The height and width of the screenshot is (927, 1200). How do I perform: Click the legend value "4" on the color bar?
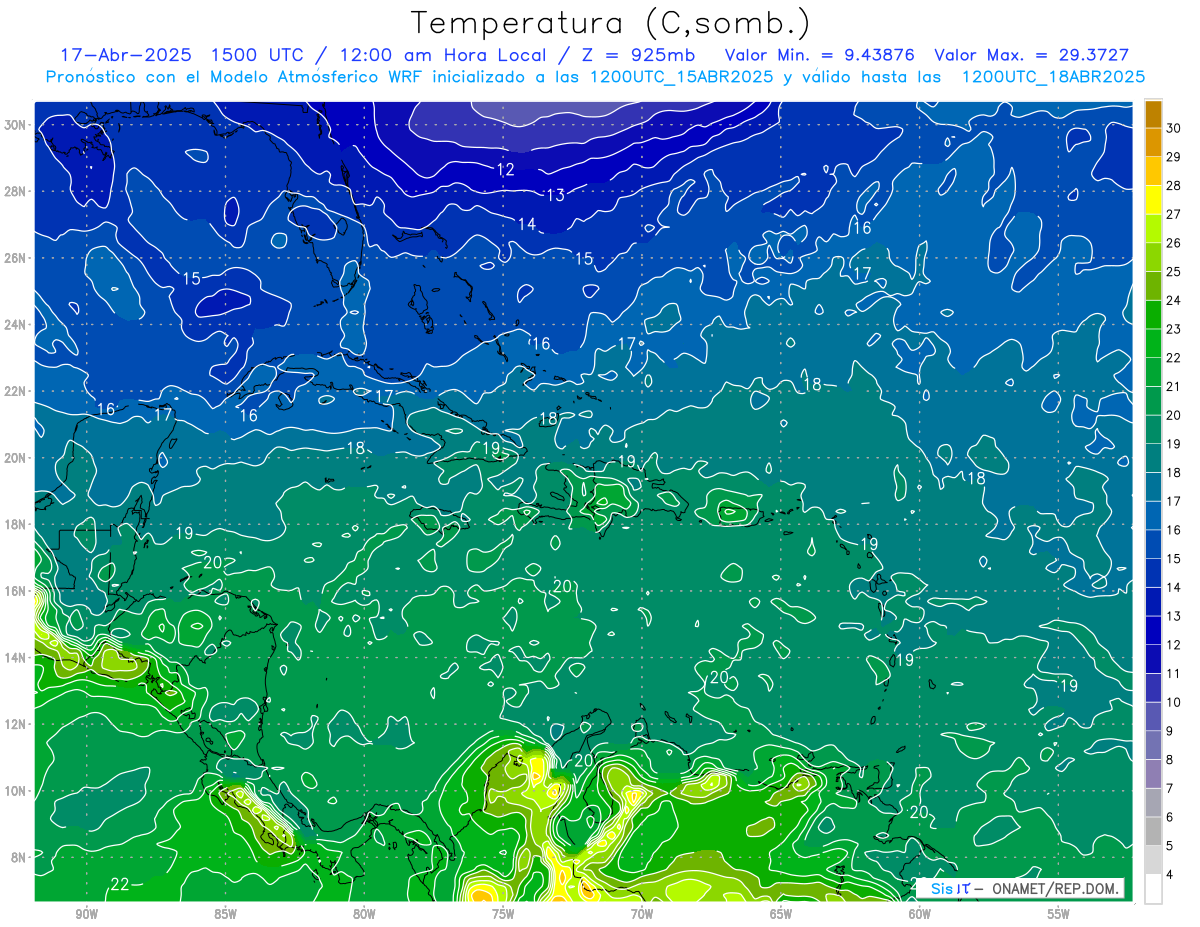pos(1170,874)
